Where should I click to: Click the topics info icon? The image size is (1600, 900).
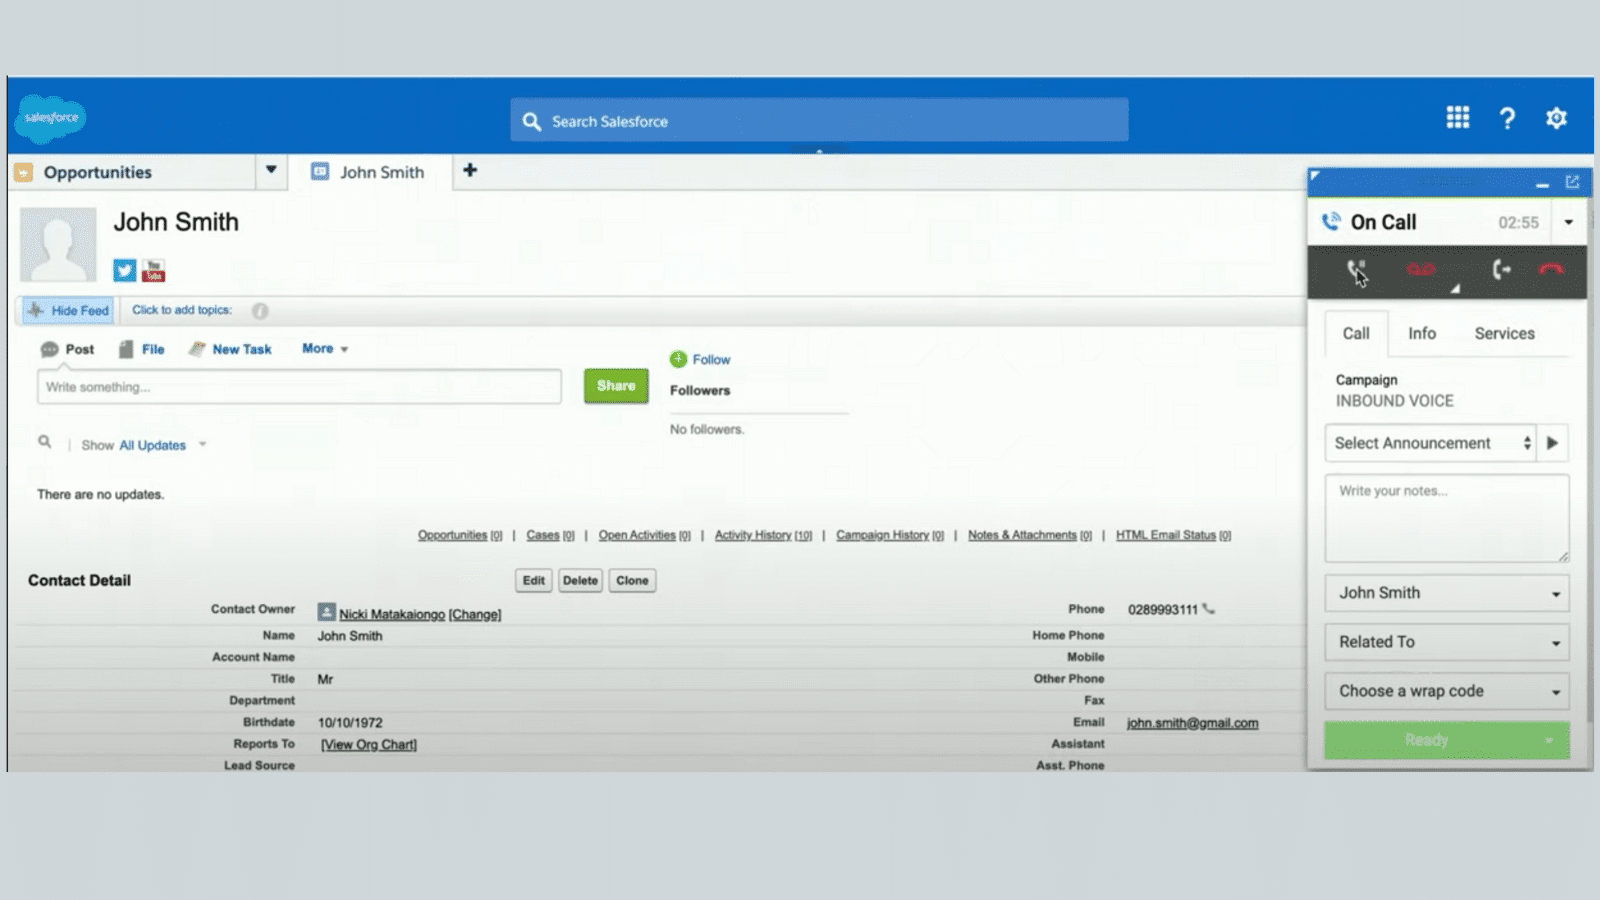(260, 311)
